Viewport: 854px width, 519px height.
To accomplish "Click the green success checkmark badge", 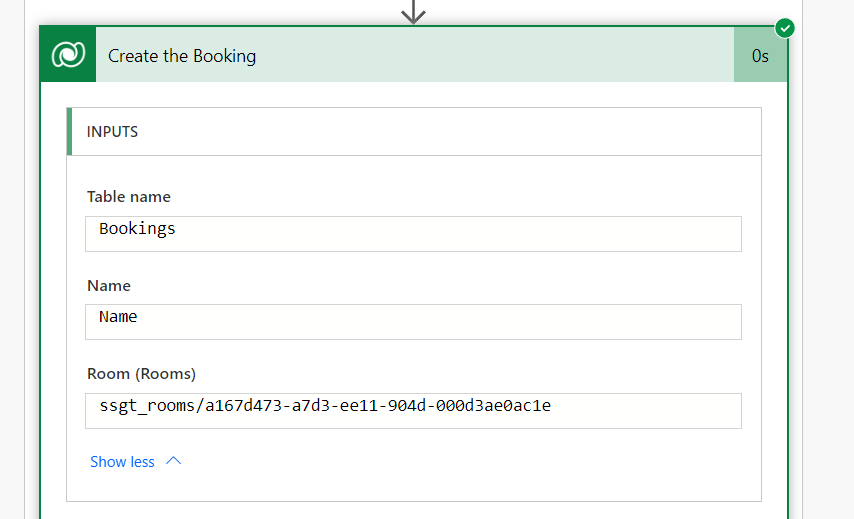I will point(785,28).
